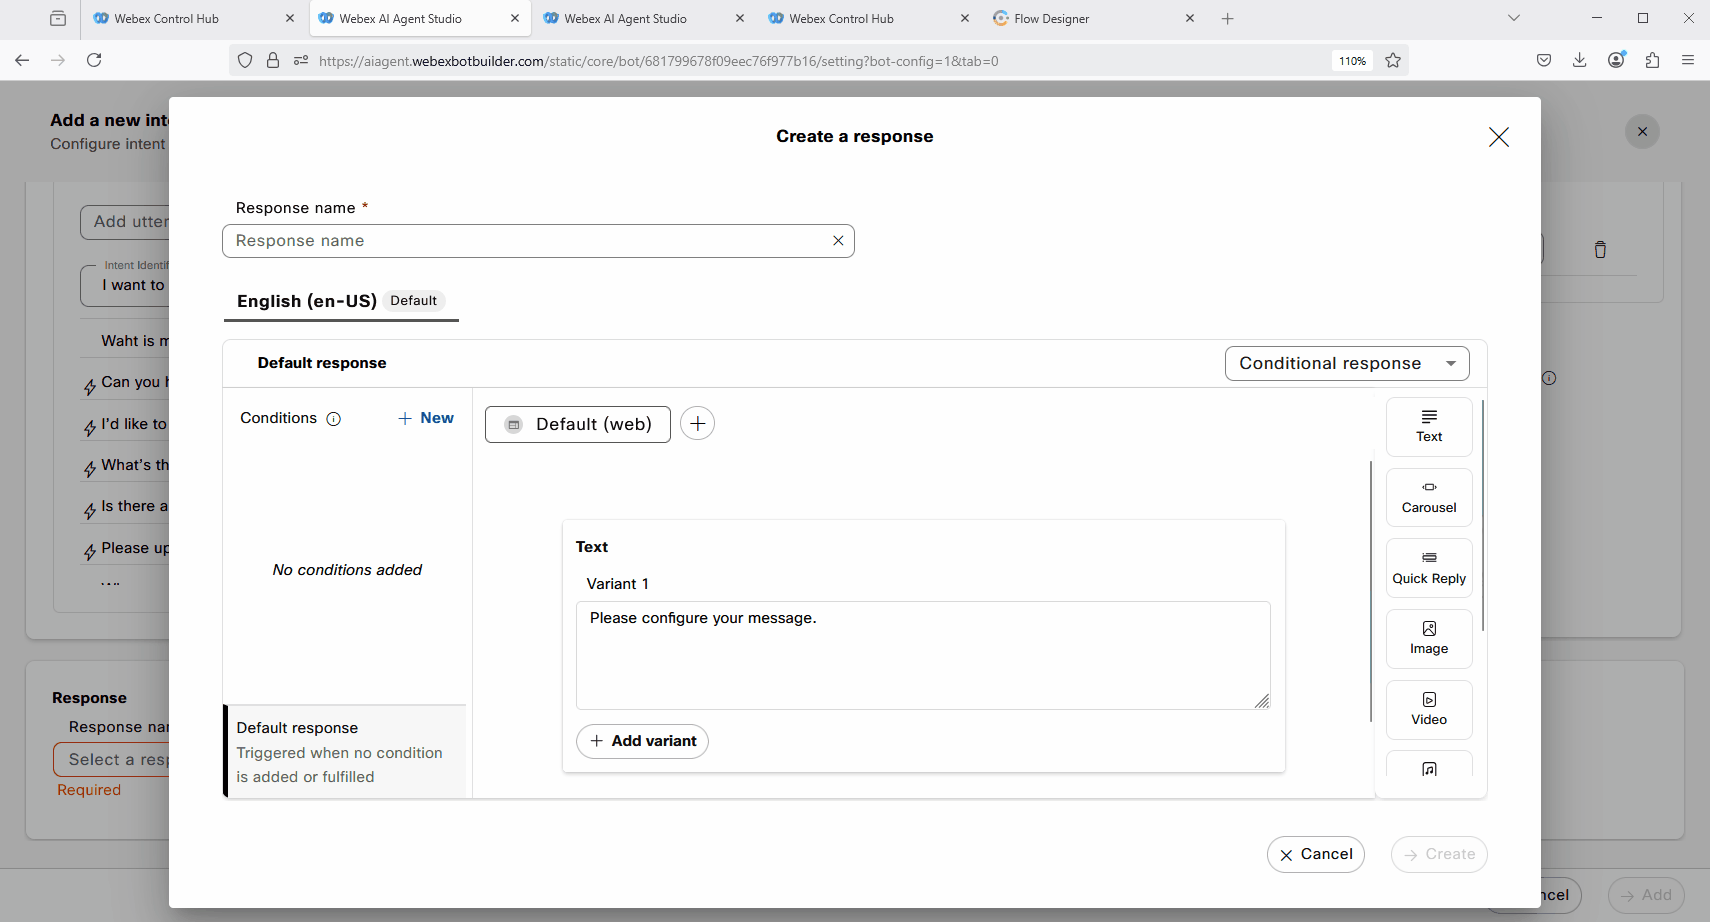
Task: Click the Conditions info icon
Action: [x=334, y=419]
